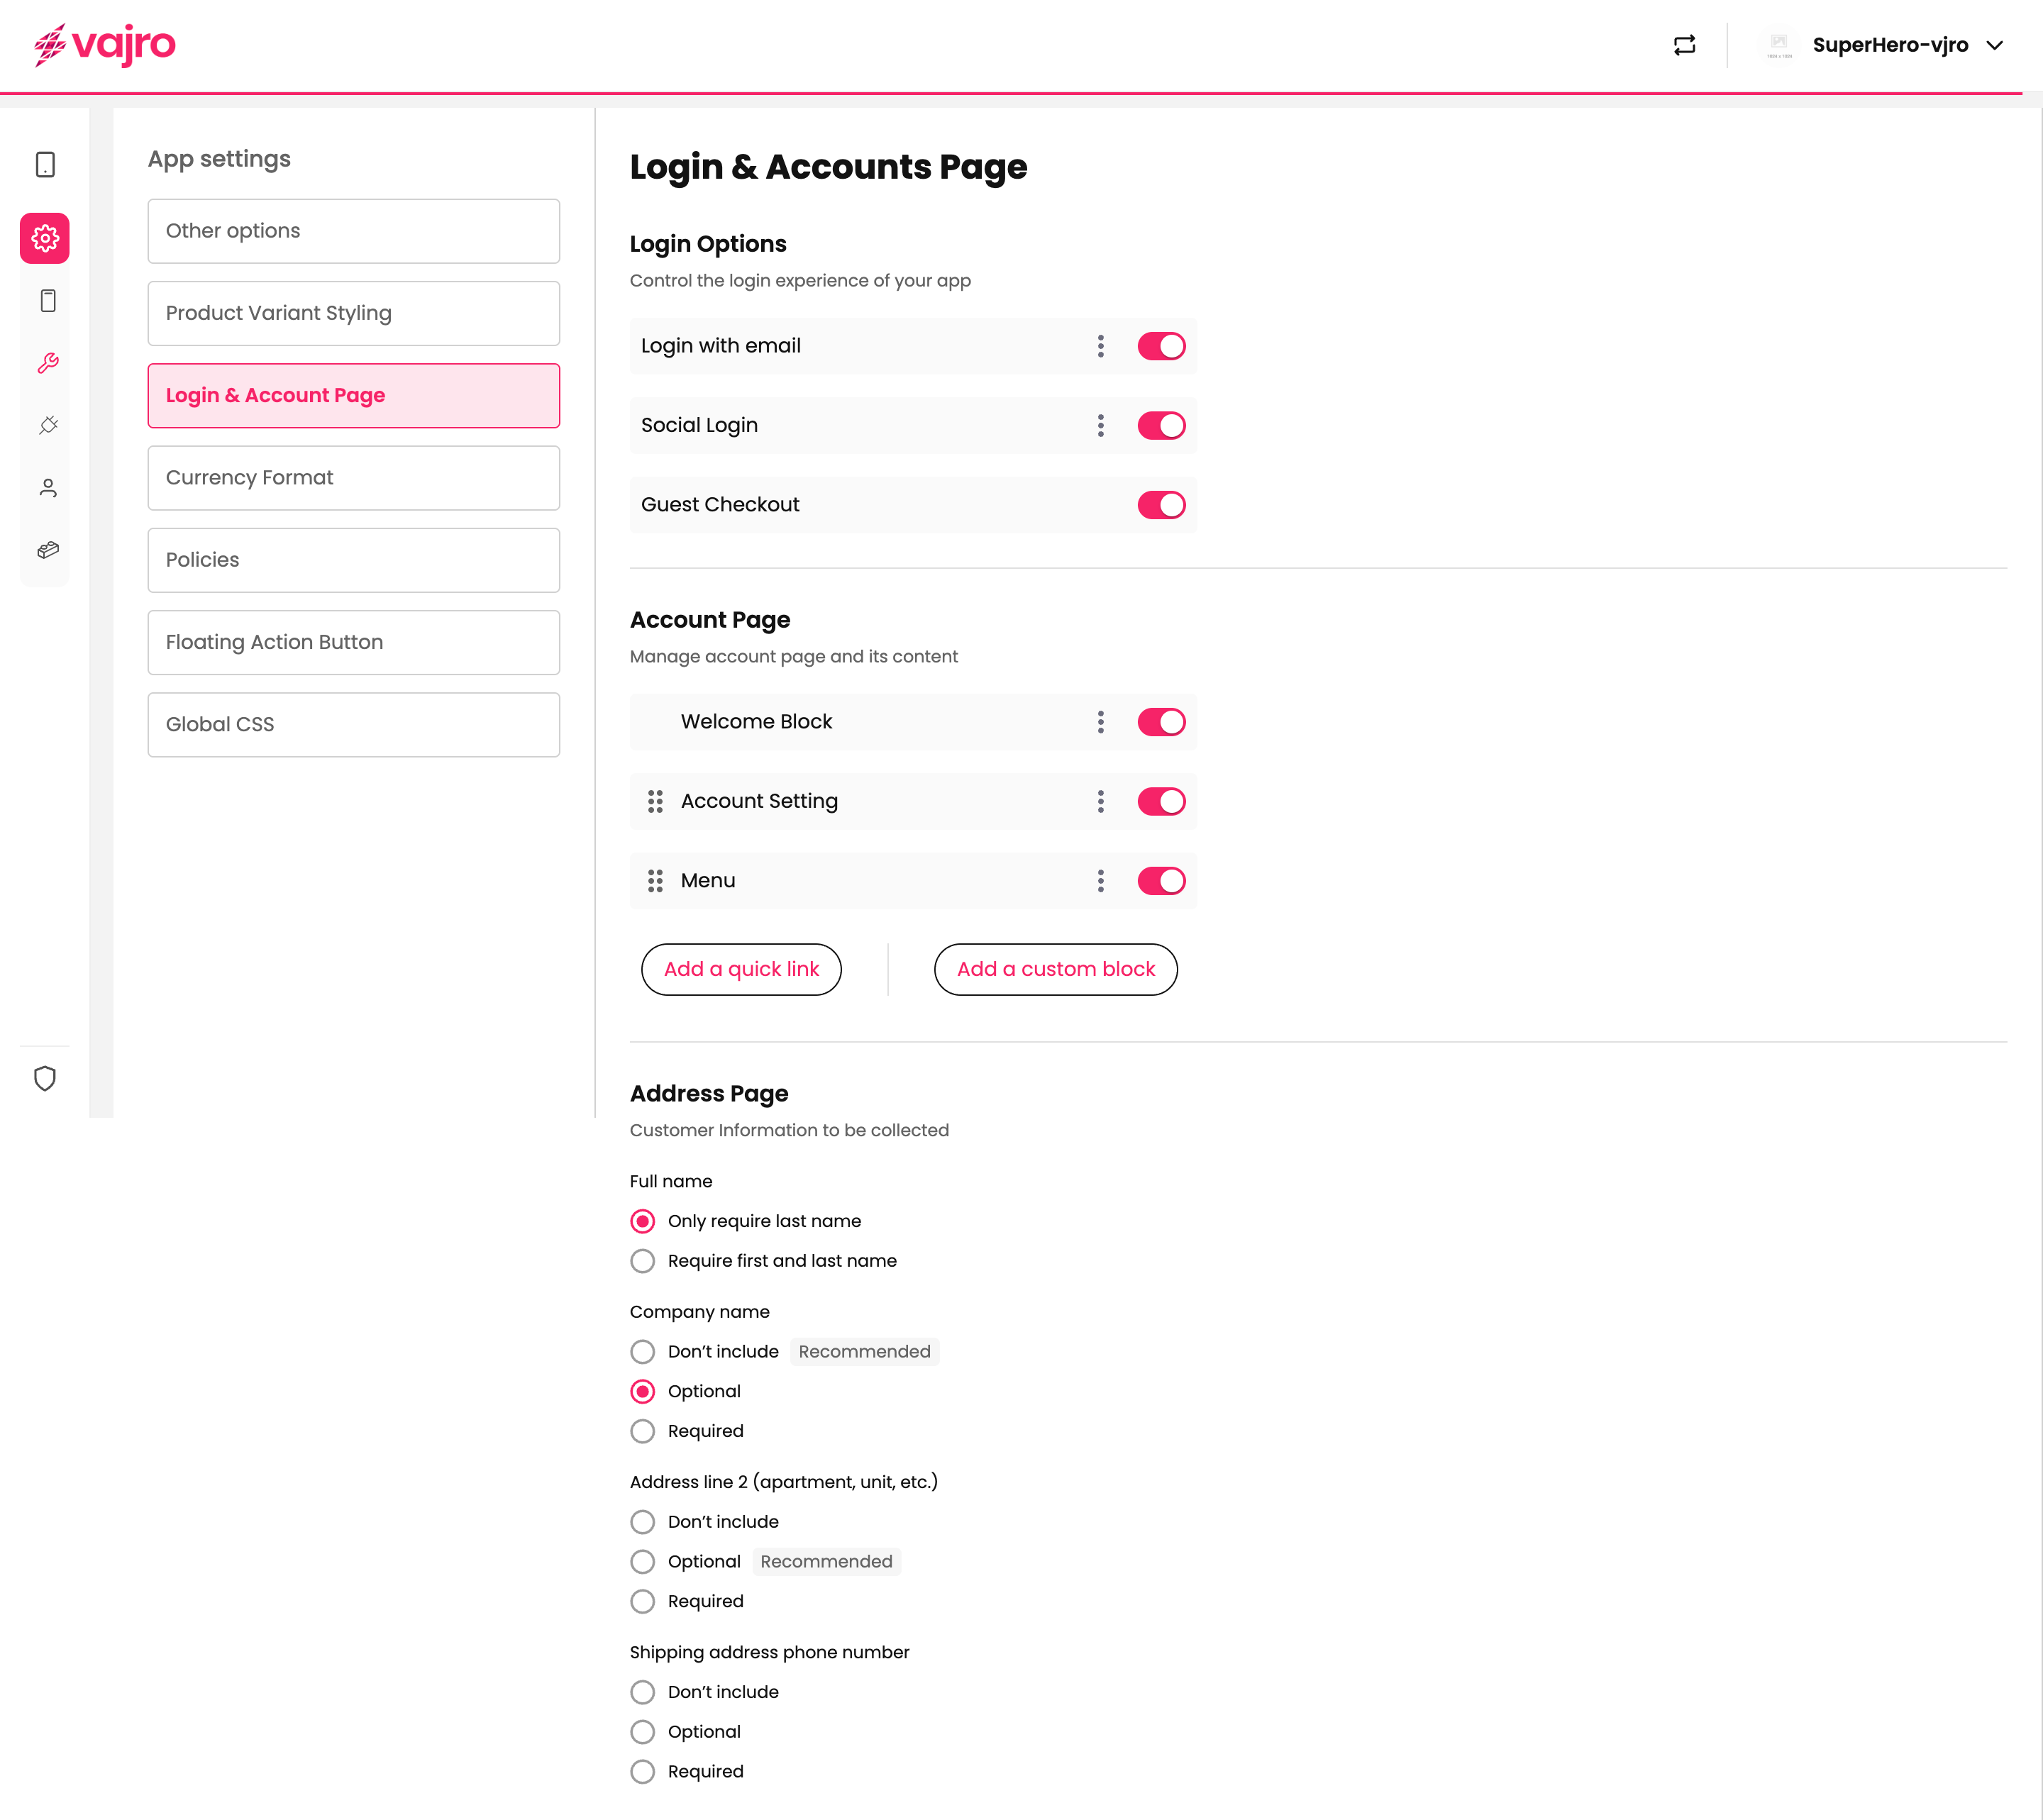Click the settings gear sidebar icon
The image size is (2043, 1820).
[45, 238]
